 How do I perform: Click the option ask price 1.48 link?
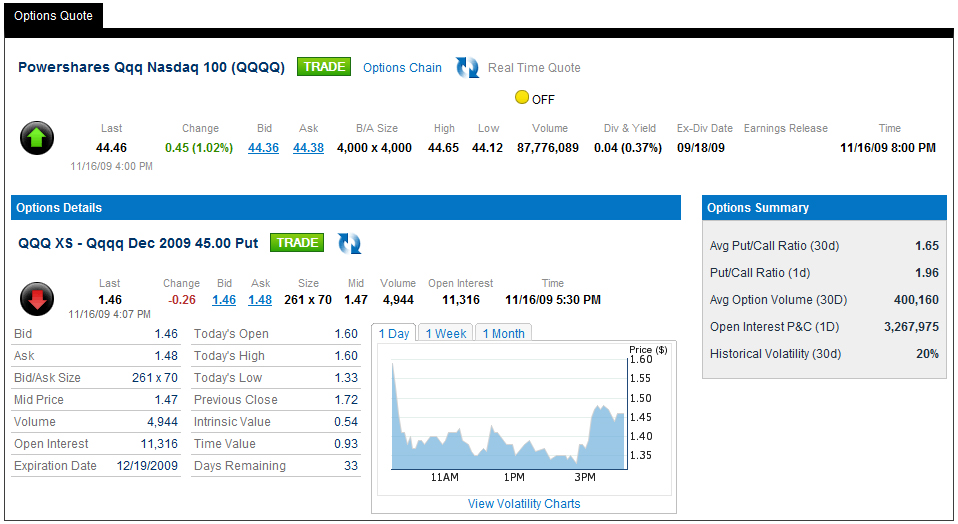[x=260, y=300]
